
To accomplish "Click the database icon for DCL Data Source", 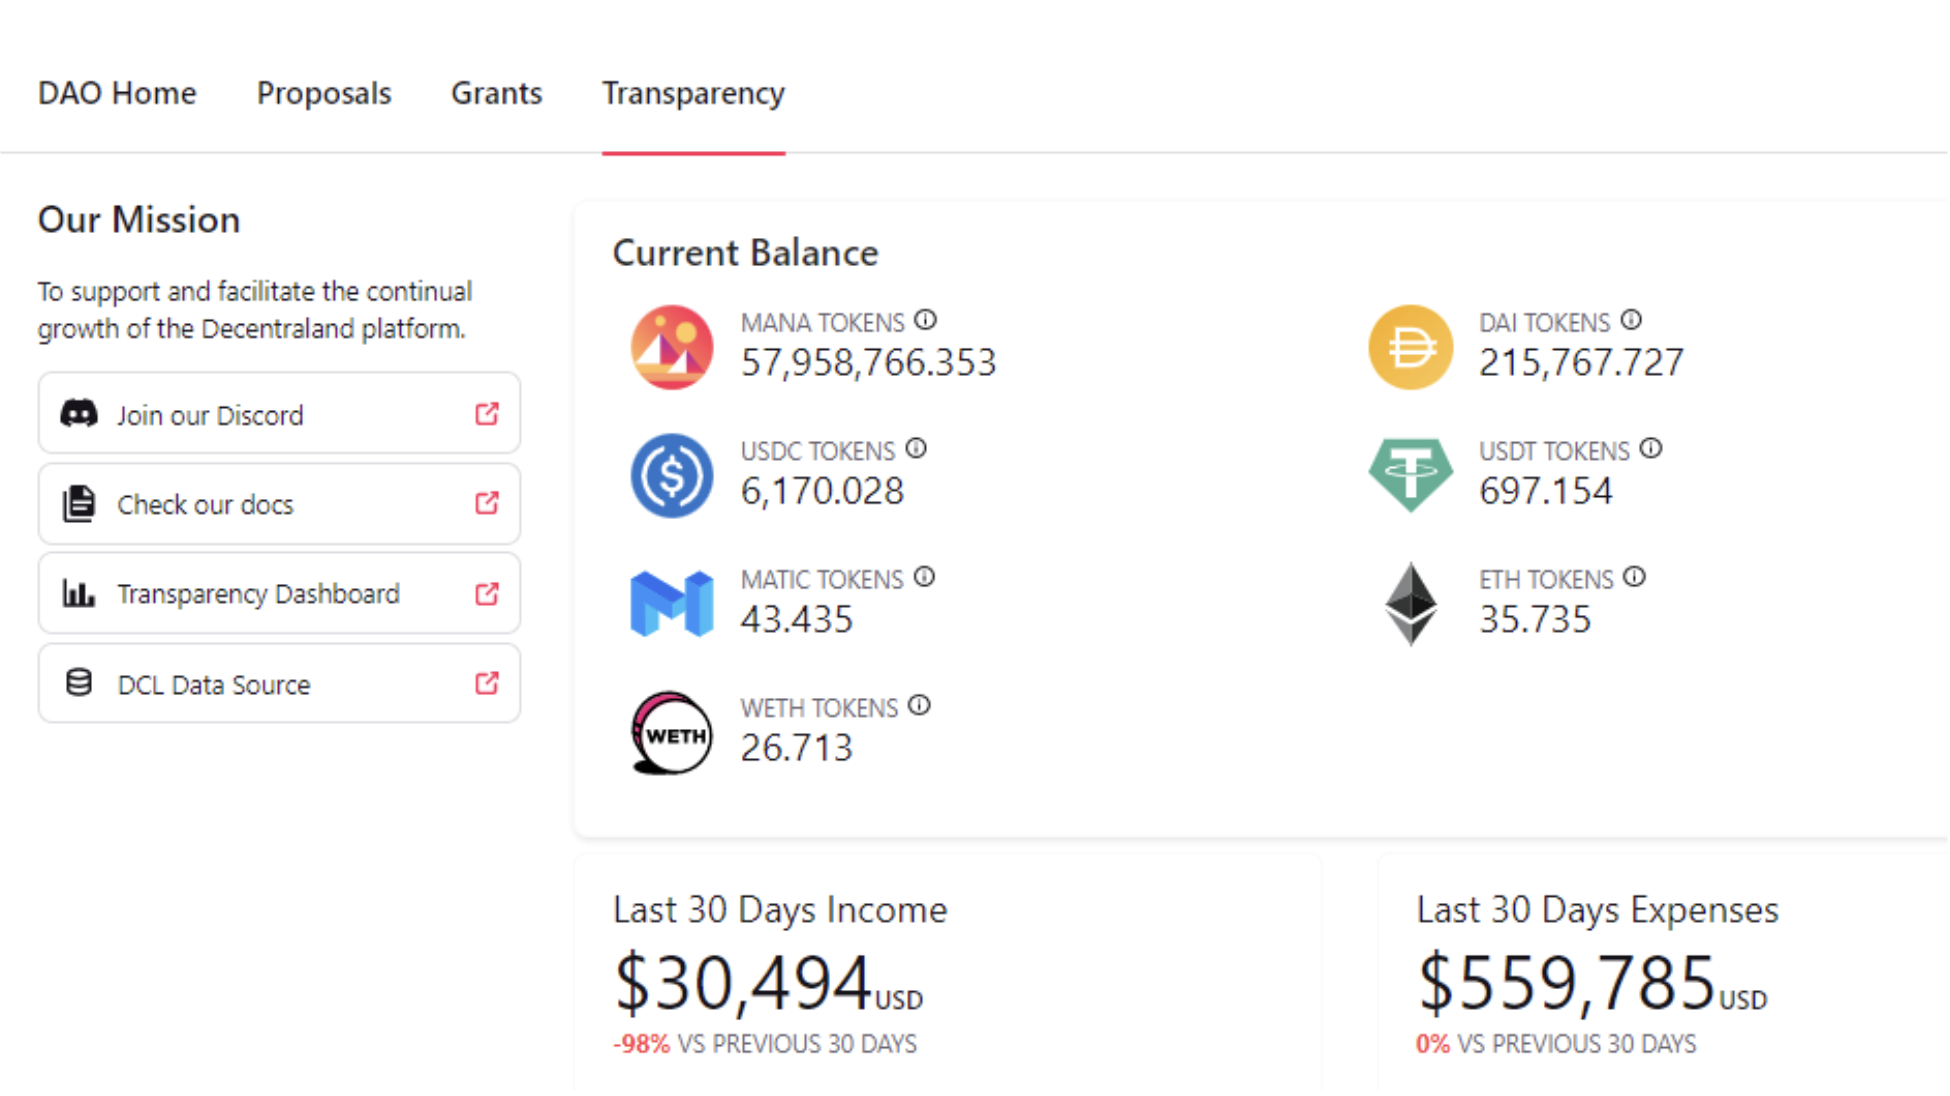I will tap(79, 683).
